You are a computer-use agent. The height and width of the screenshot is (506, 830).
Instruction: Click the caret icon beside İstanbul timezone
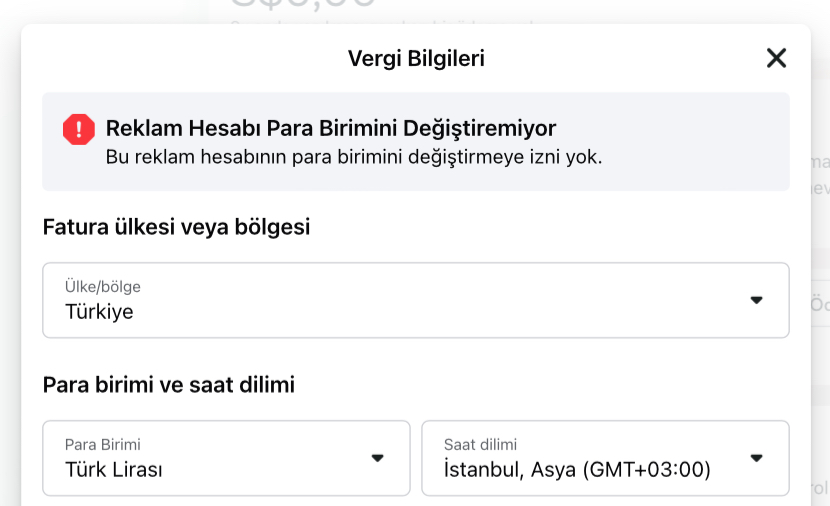point(756,458)
